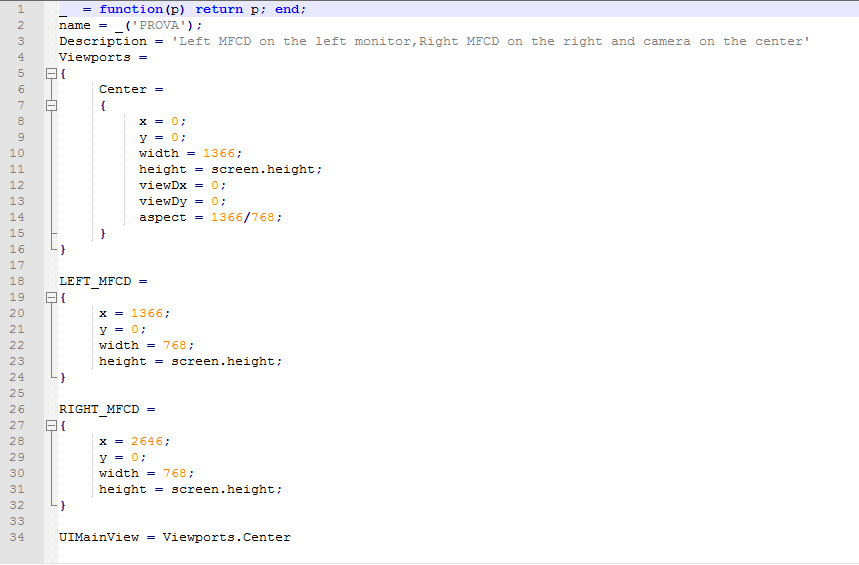Collapse the LEFT_MFCD block fold marker
The width and height of the screenshot is (859, 565).
[51, 298]
